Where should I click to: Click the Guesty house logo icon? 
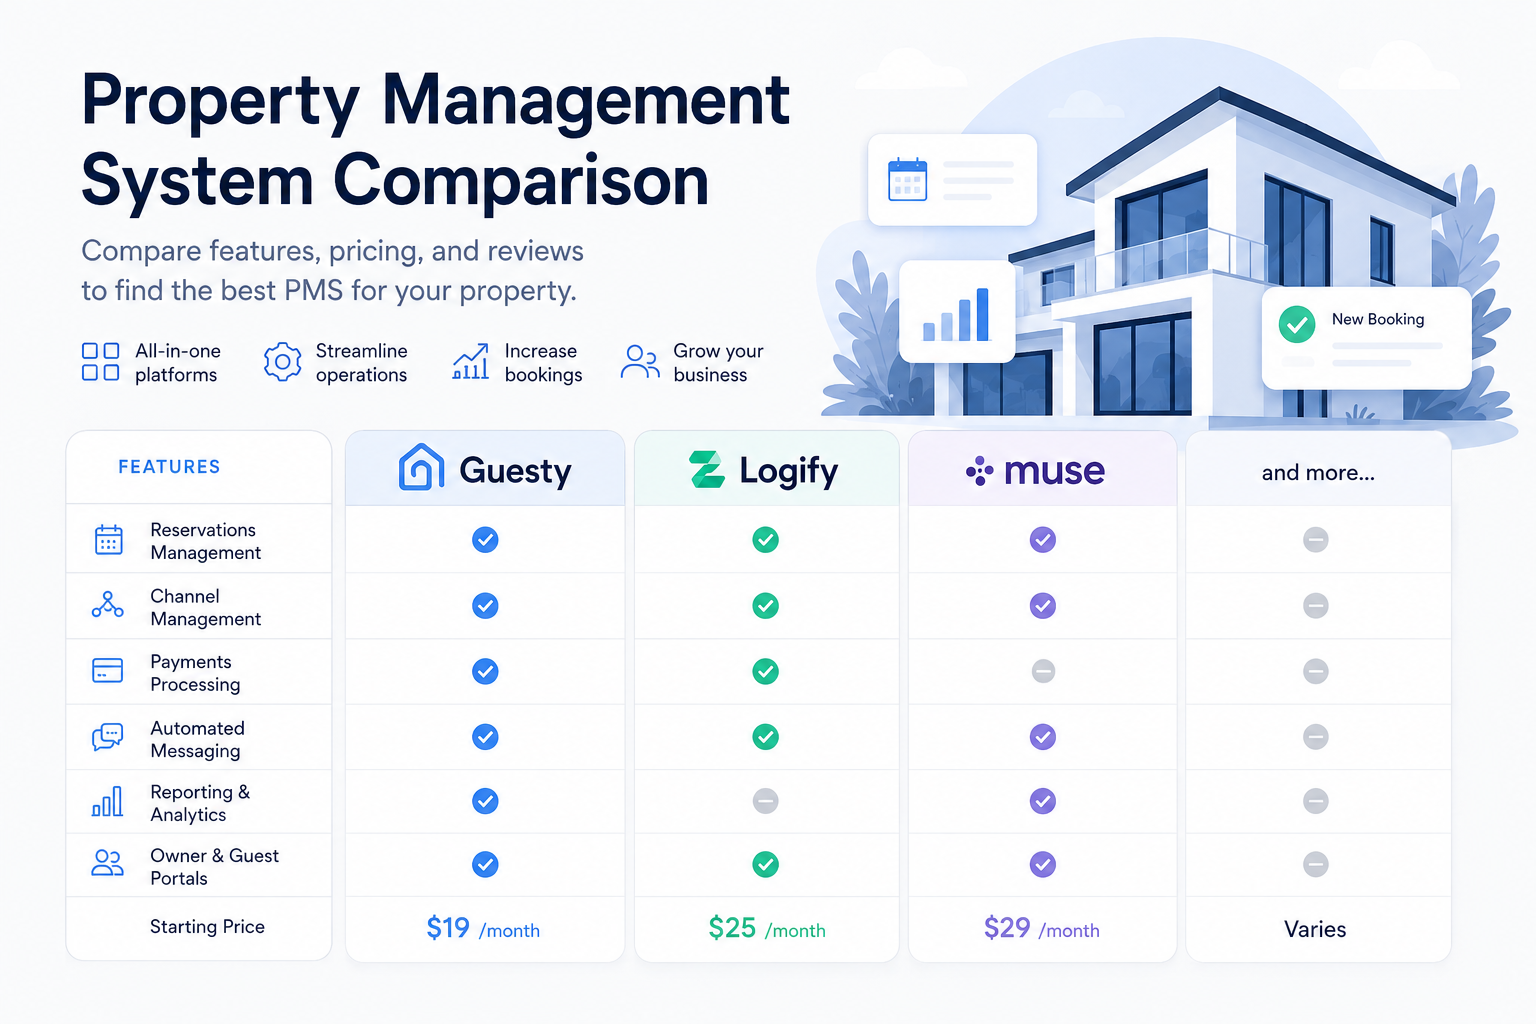coord(421,467)
